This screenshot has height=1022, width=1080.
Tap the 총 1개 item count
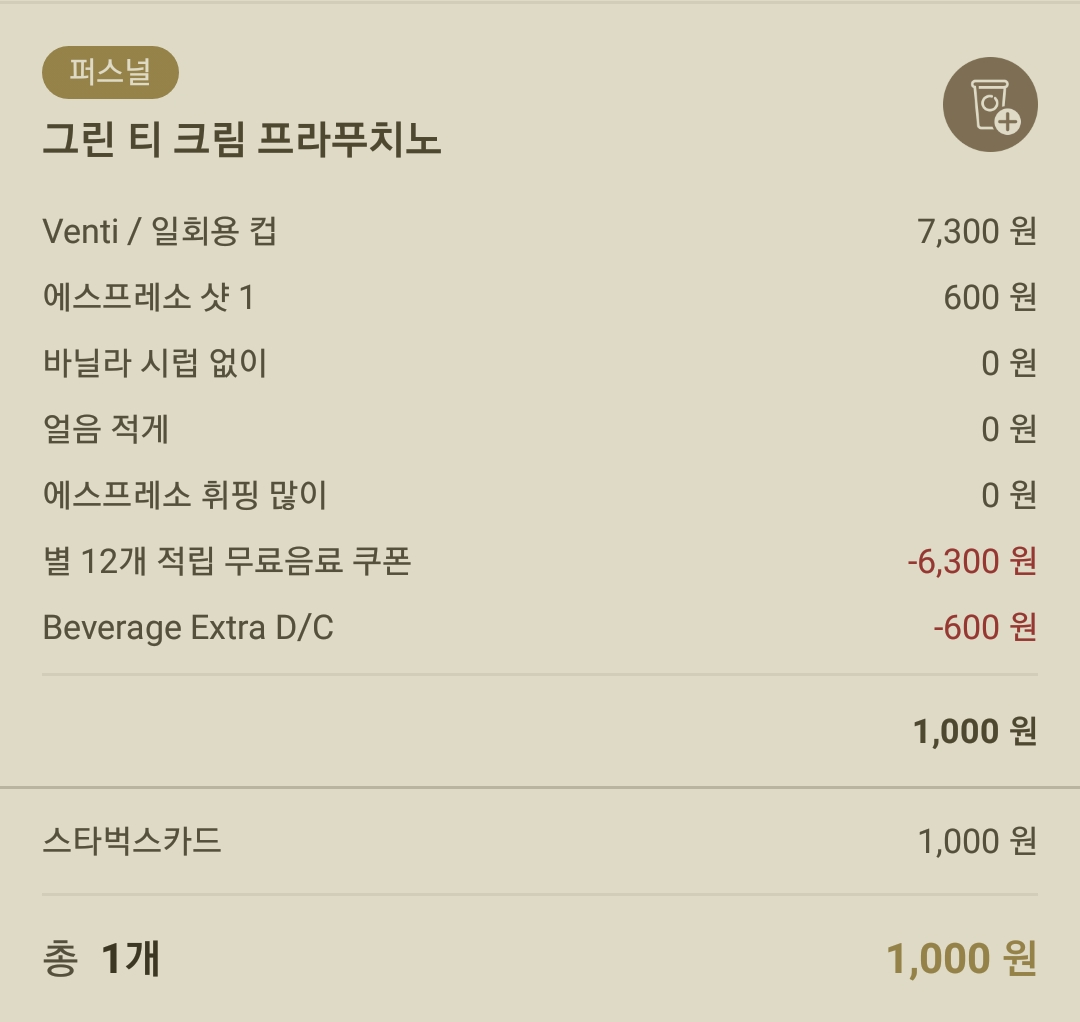pyautogui.click(x=101, y=959)
